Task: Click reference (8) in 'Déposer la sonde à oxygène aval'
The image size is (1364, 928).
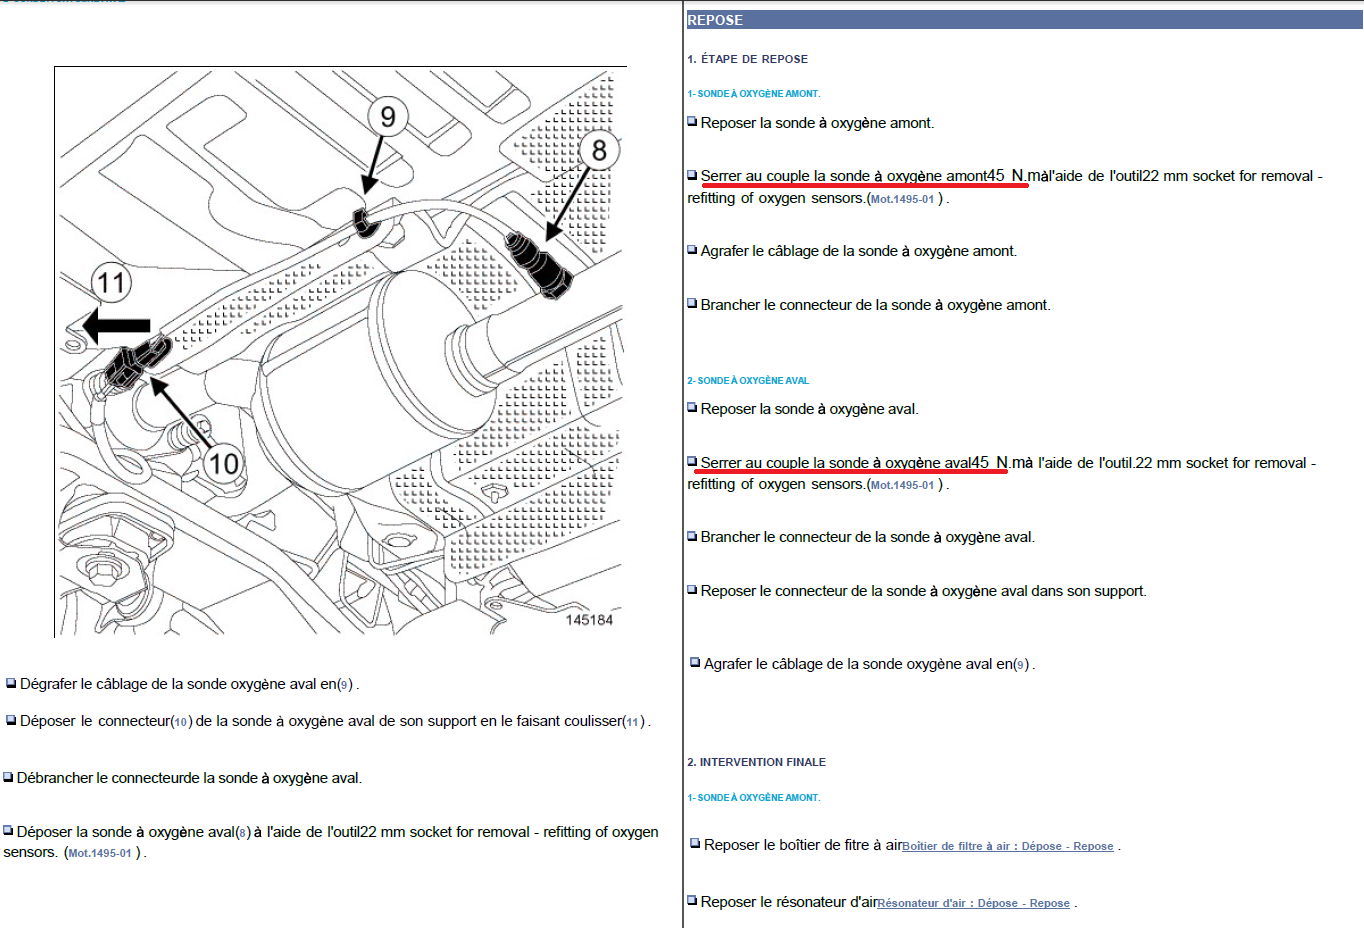Action: click(243, 833)
